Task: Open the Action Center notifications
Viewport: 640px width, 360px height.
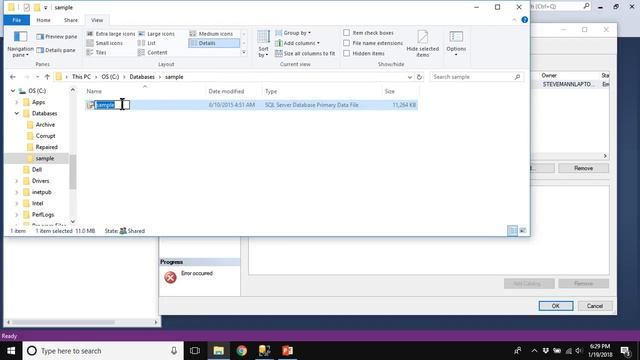Action: tap(625, 351)
